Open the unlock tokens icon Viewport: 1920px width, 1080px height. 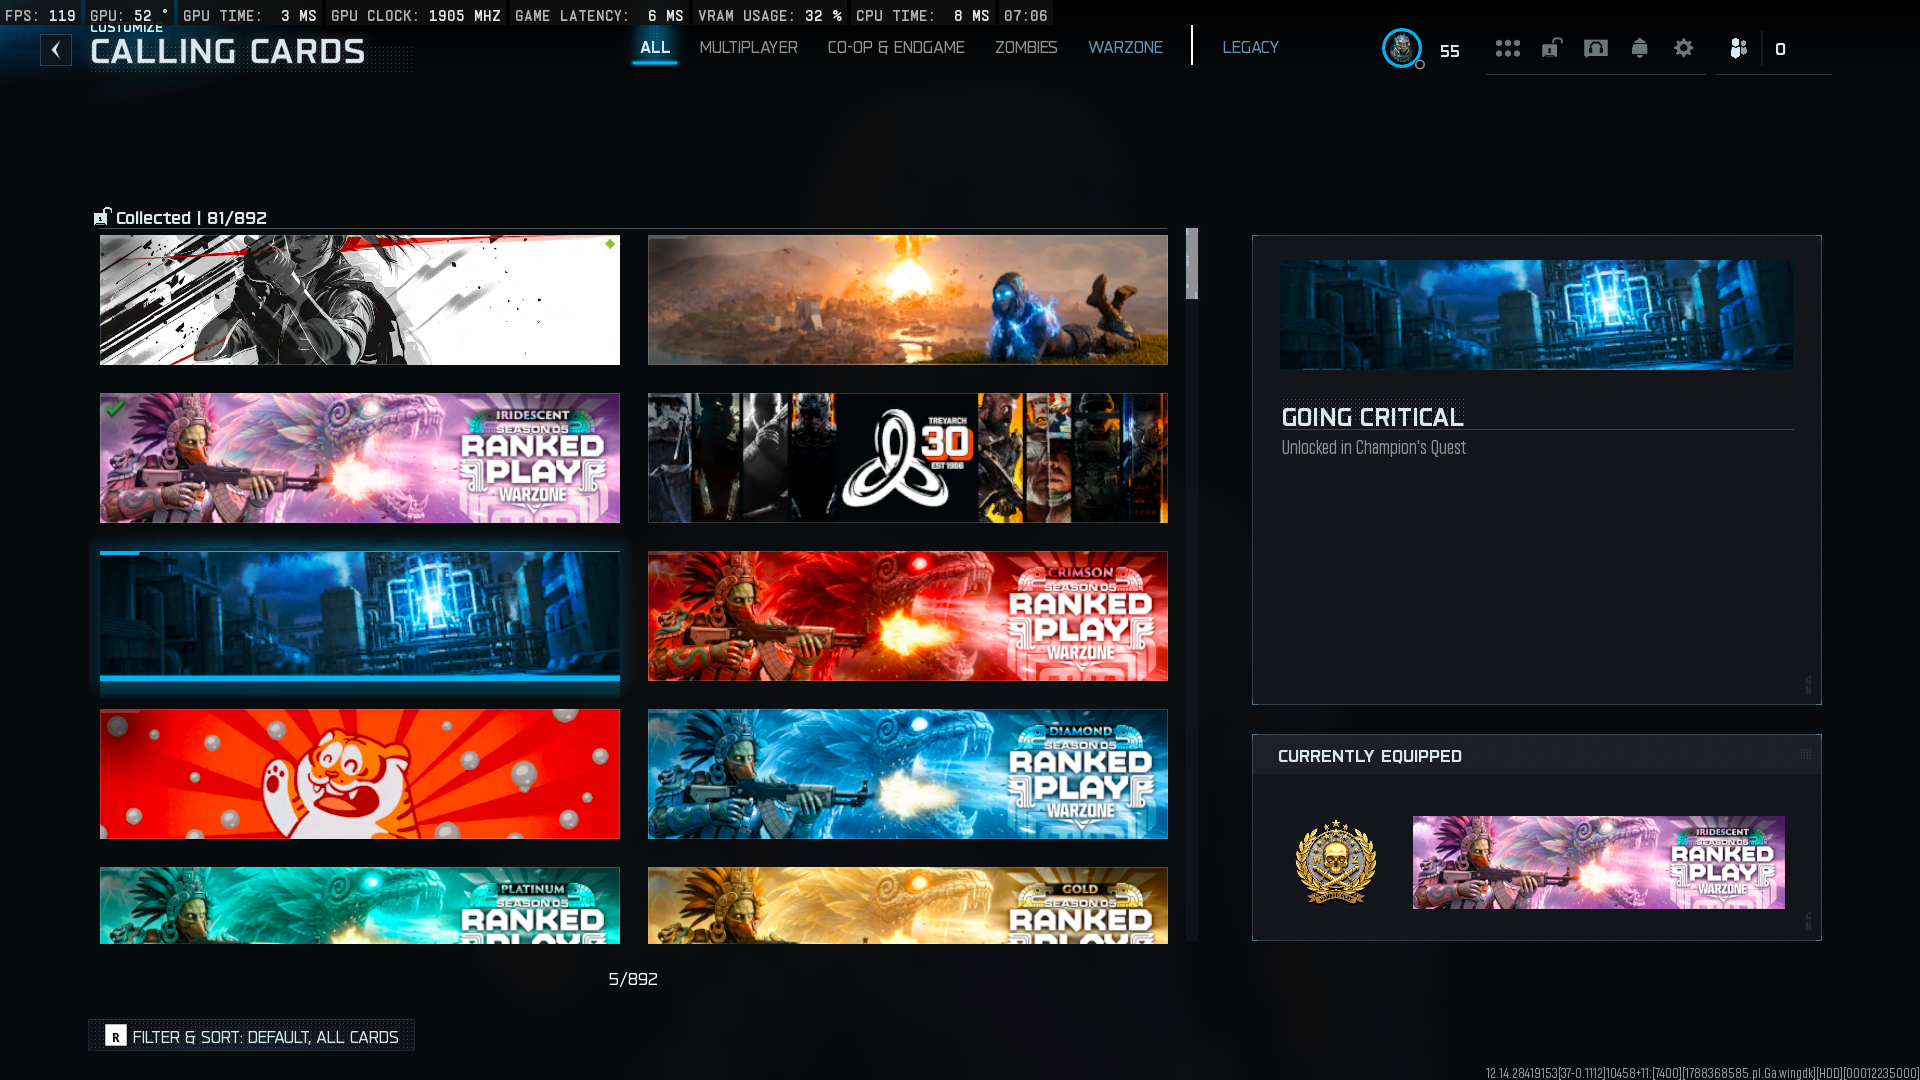(1551, 48)
